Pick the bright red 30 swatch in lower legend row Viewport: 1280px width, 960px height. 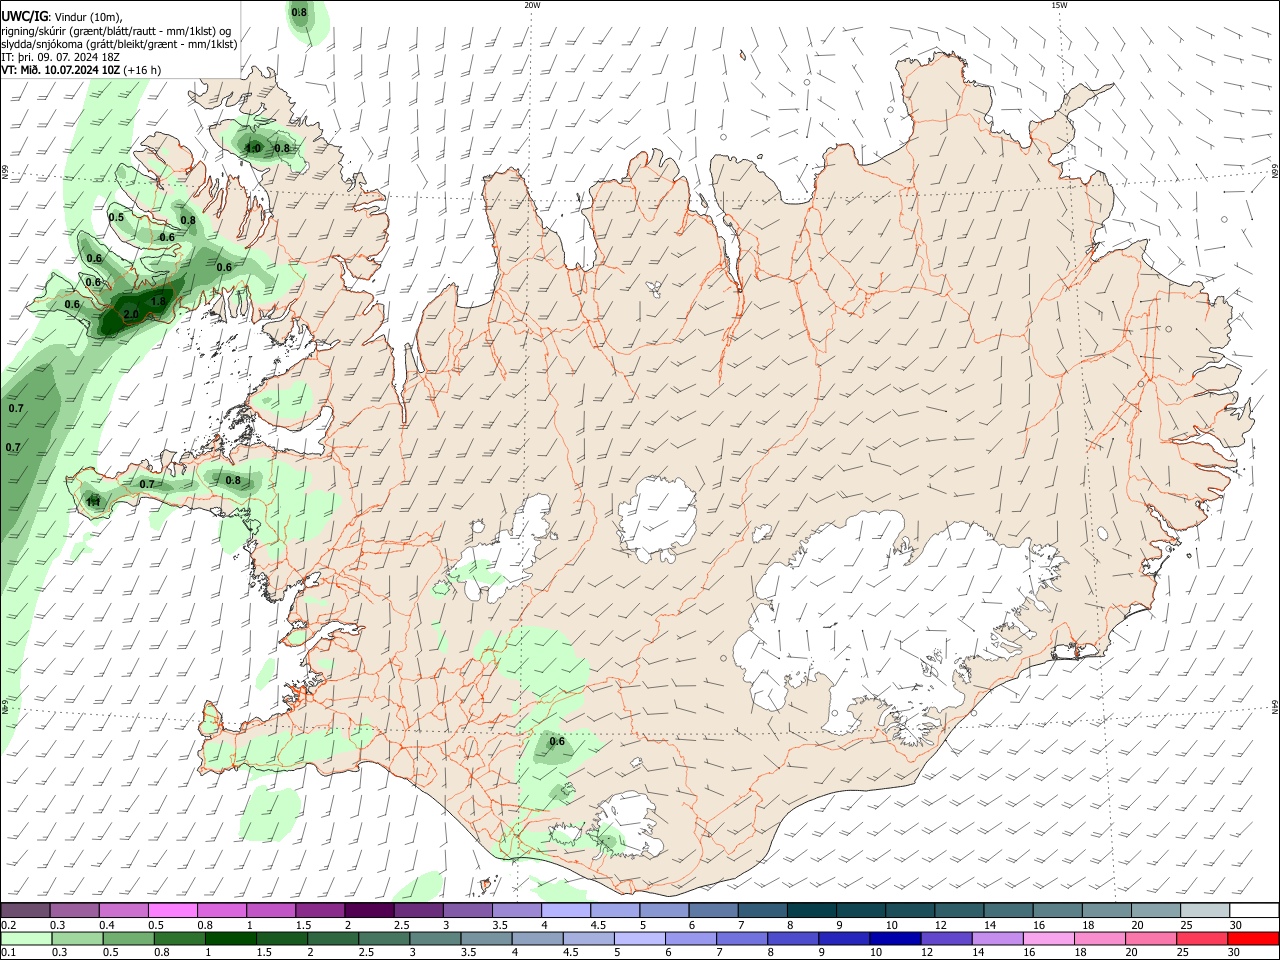1254,939
